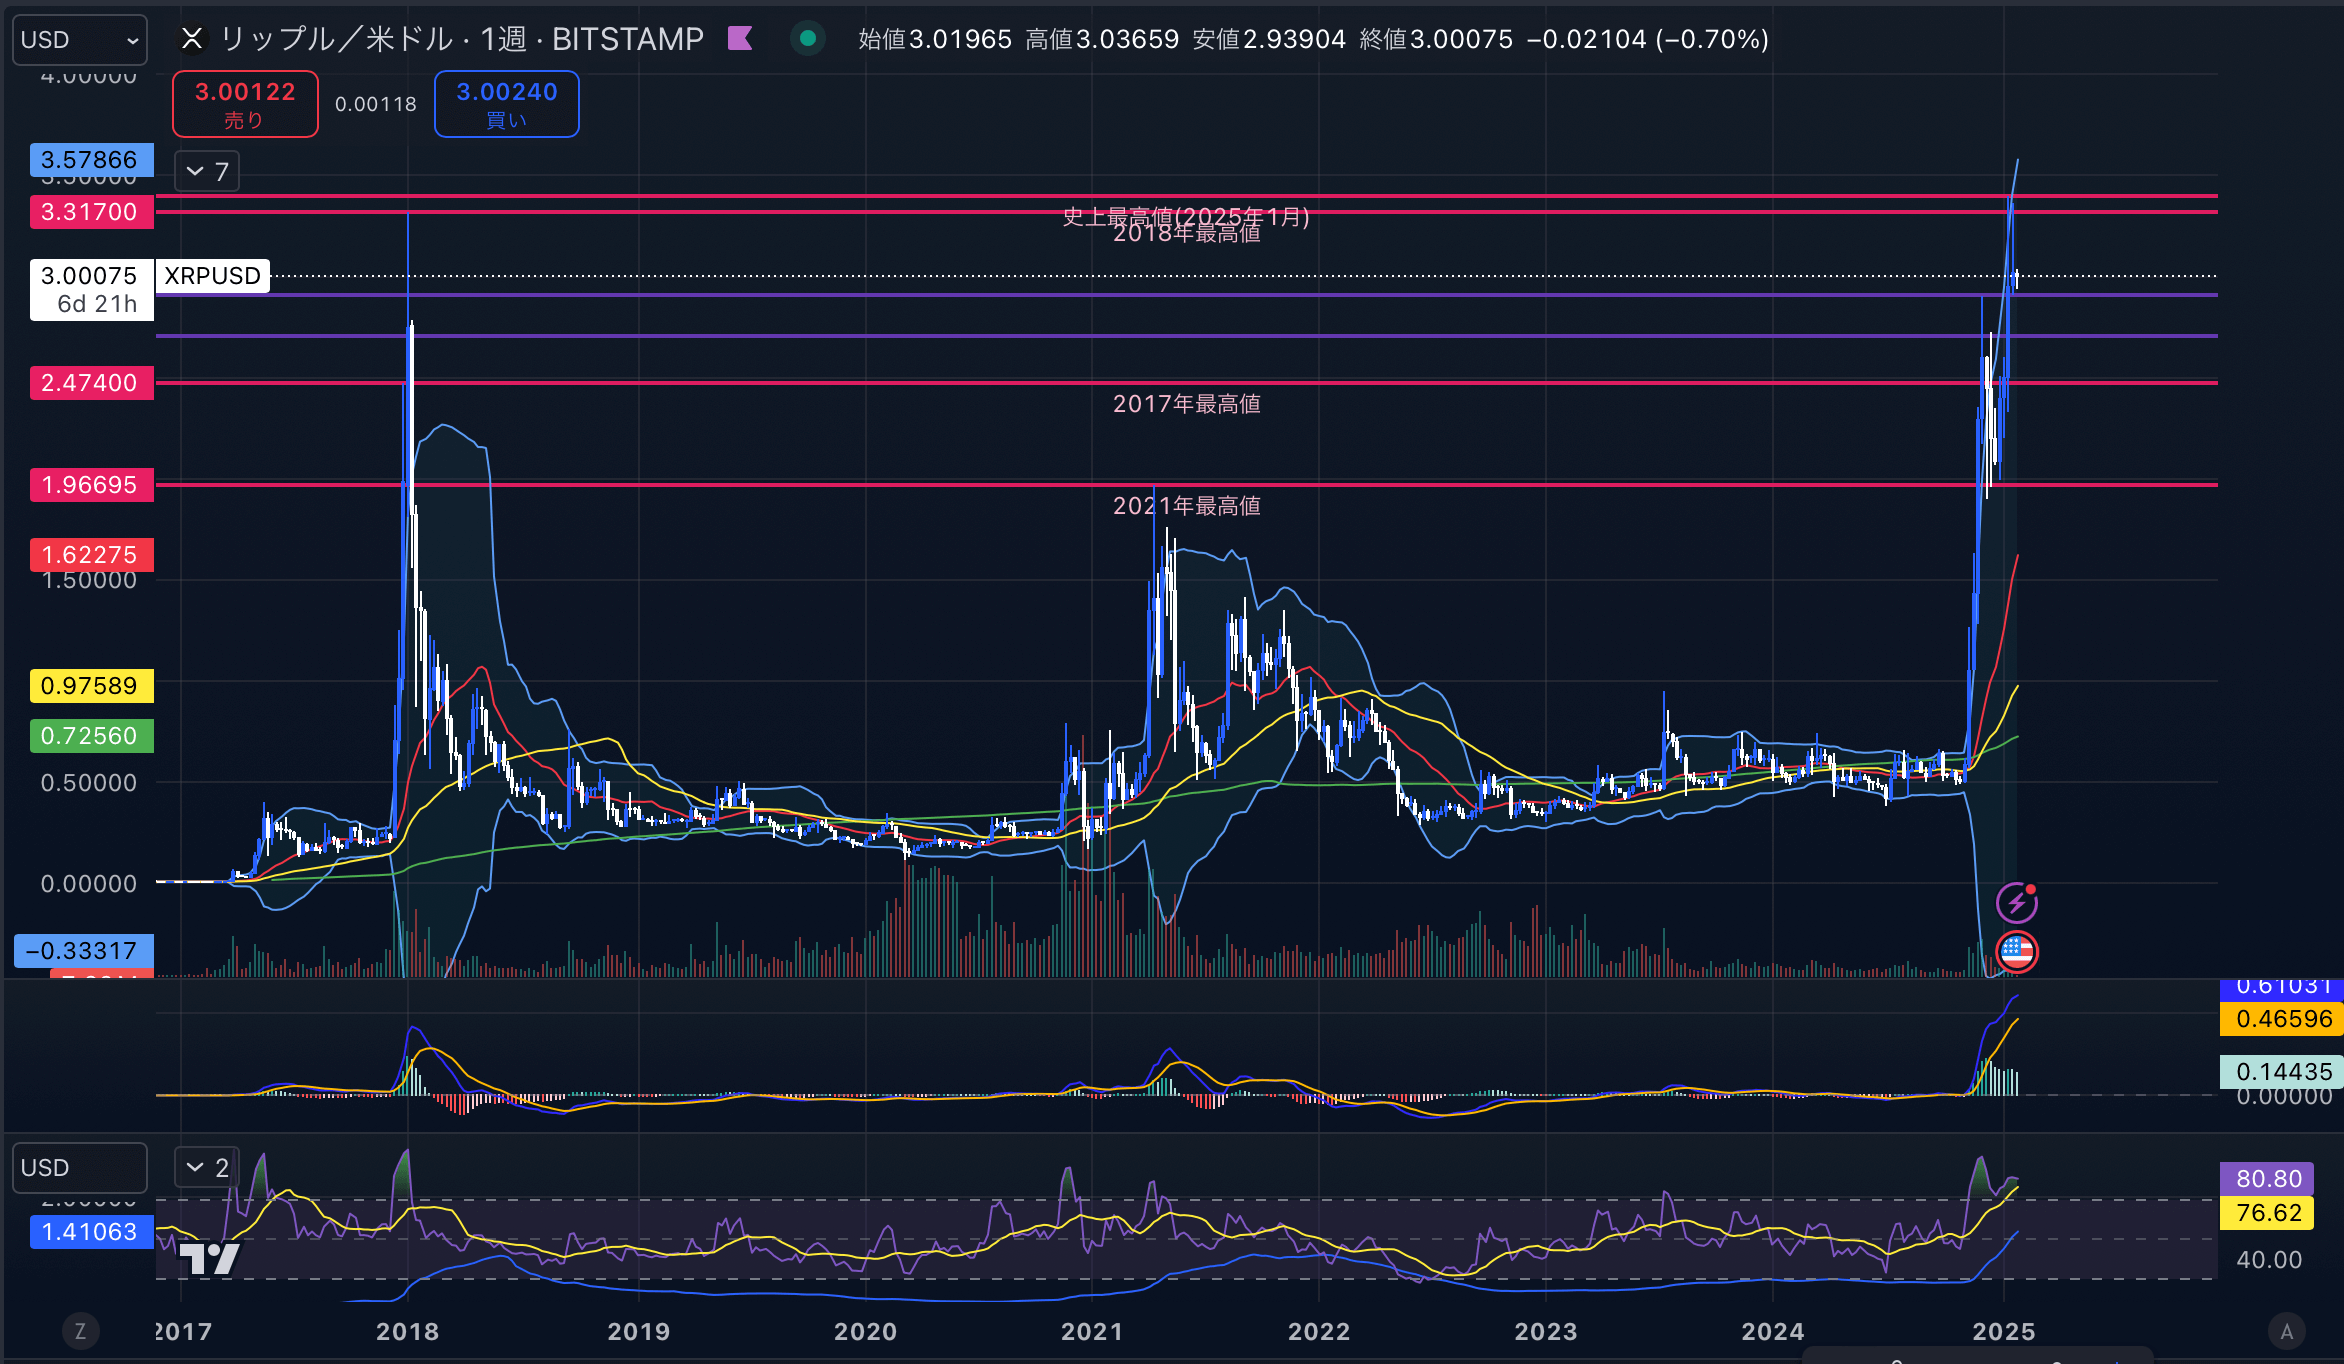Click the 安値2.93904 low value in header

1269,39
